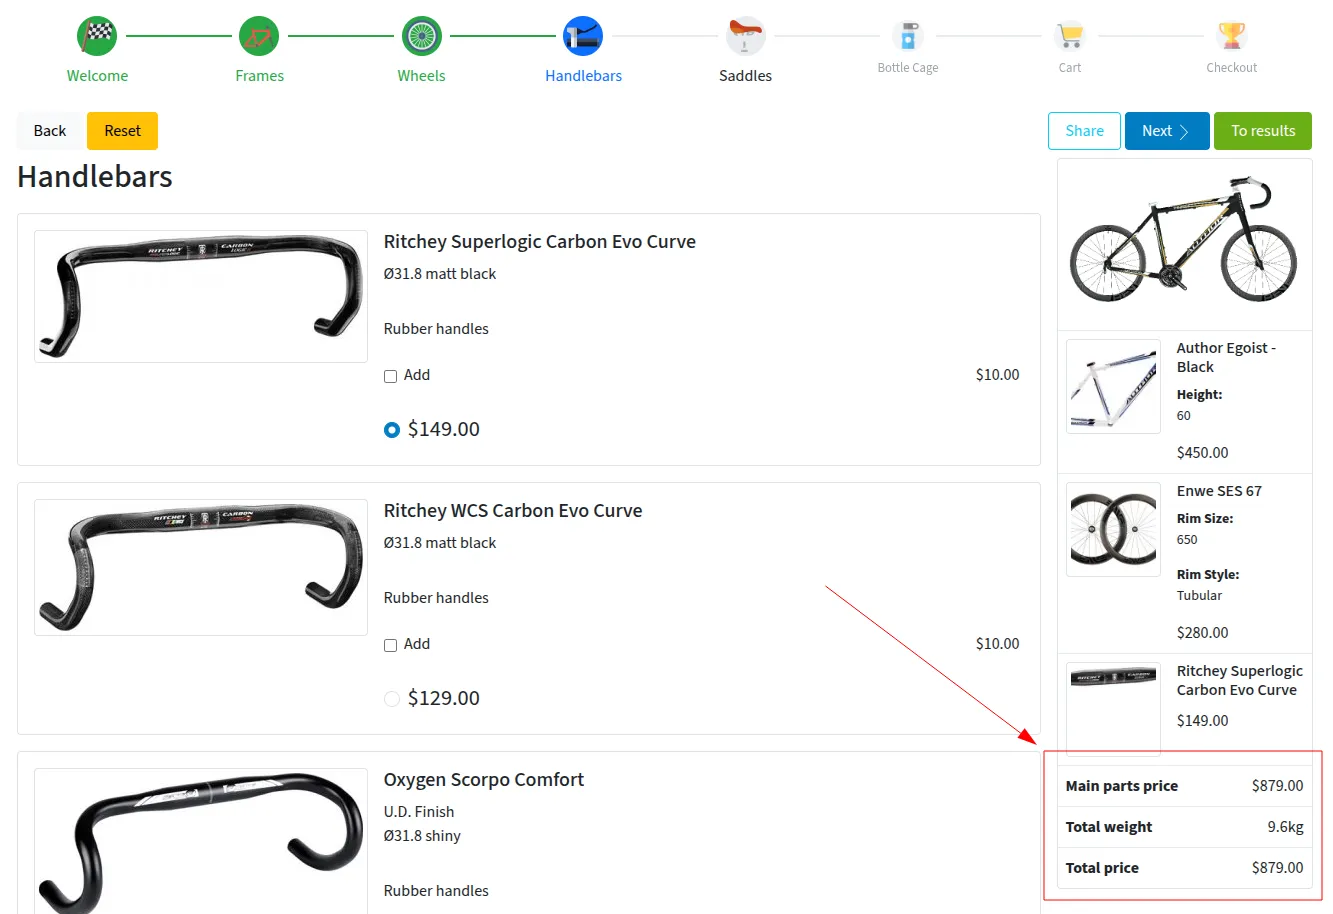Click the Author Egoist frame thumbnail in summary
Screen dimensions: 1333x914
1113,386
